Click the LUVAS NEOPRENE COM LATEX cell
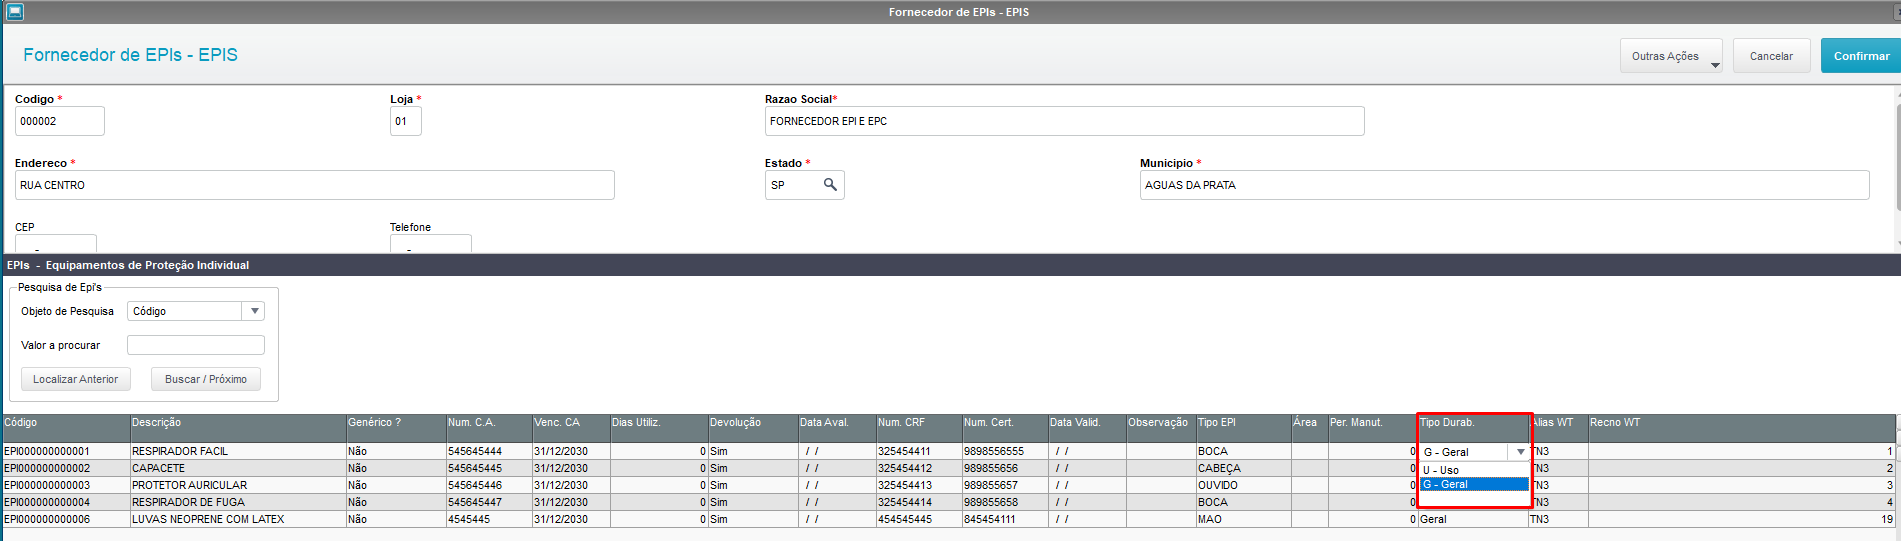The image size is (1901, 541). [238, 519]
